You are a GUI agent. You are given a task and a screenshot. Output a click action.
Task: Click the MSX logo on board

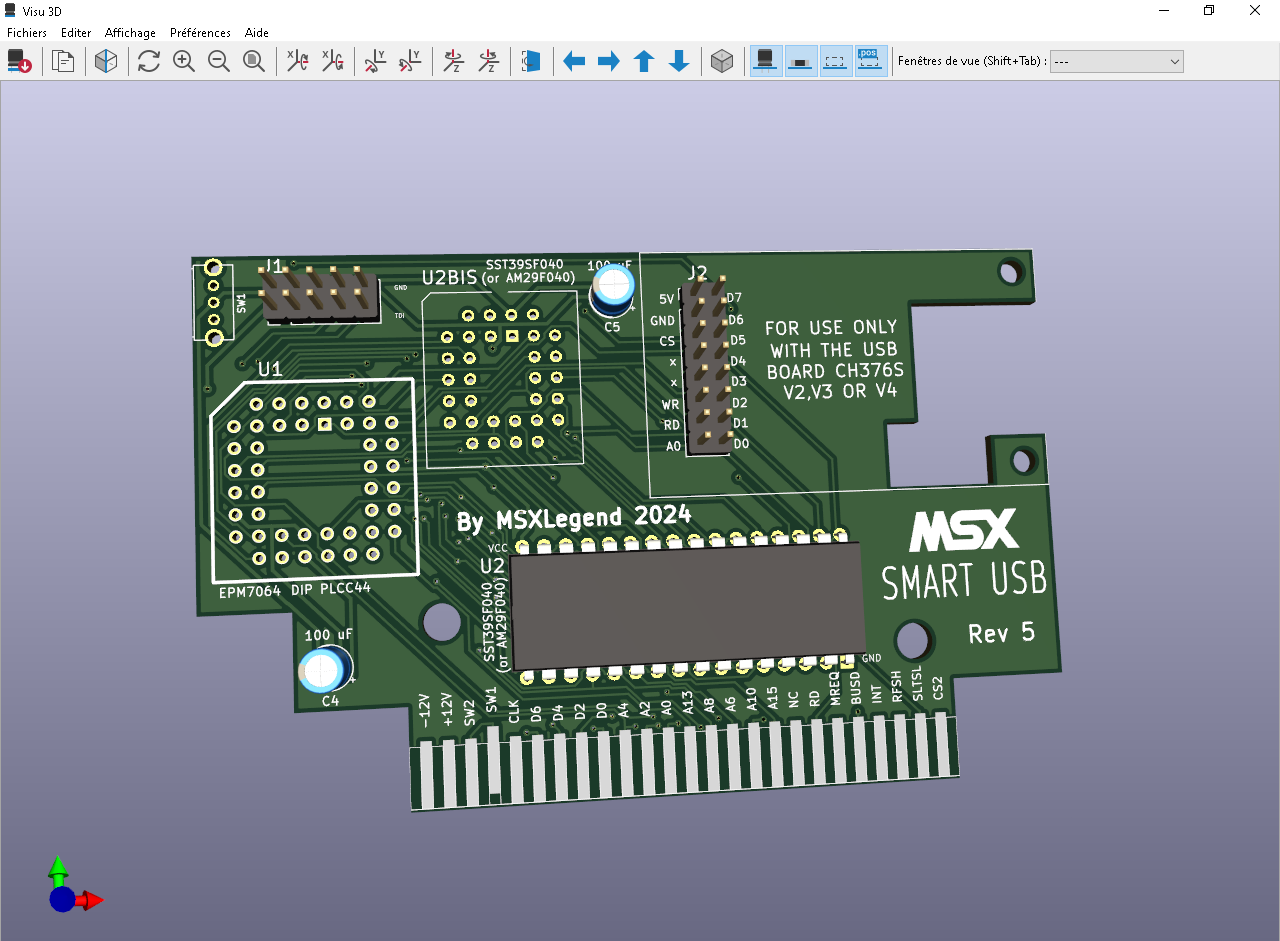(x=963, y=530)
